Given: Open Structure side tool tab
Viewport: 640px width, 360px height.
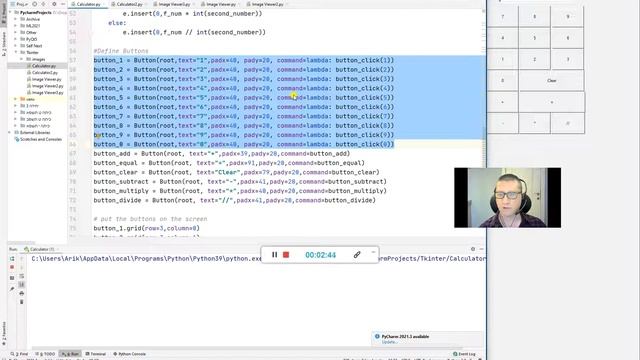Looking at the screenshot, I should click(4, 44).
